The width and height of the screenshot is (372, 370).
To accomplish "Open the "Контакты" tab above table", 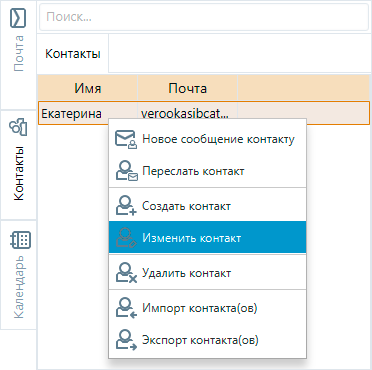I will 73,54.
